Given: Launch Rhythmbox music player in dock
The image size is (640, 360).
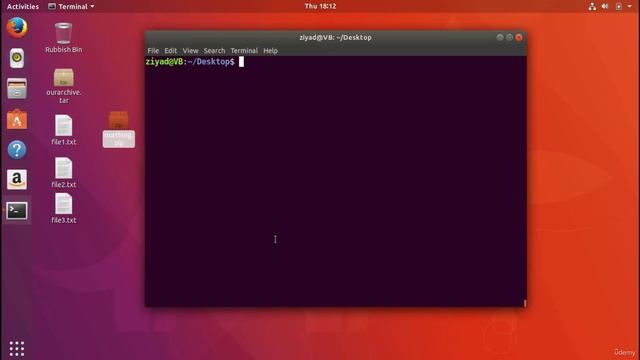Looking at the screenshot, I should pyautogui.click(x=17, y=58).
